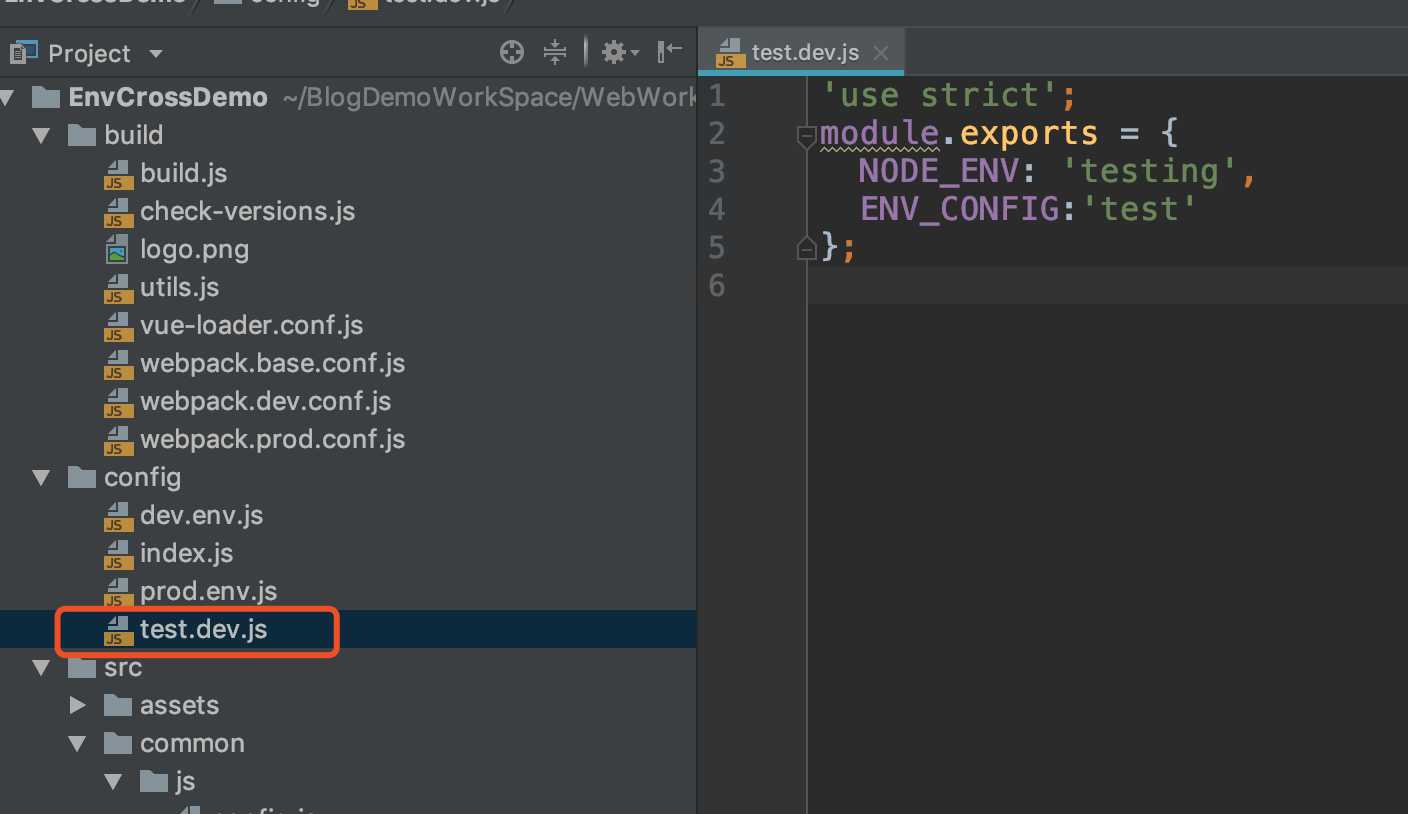Click the Project panel title label
This screenshot has width=1408, height=814.
pos(89,54)
